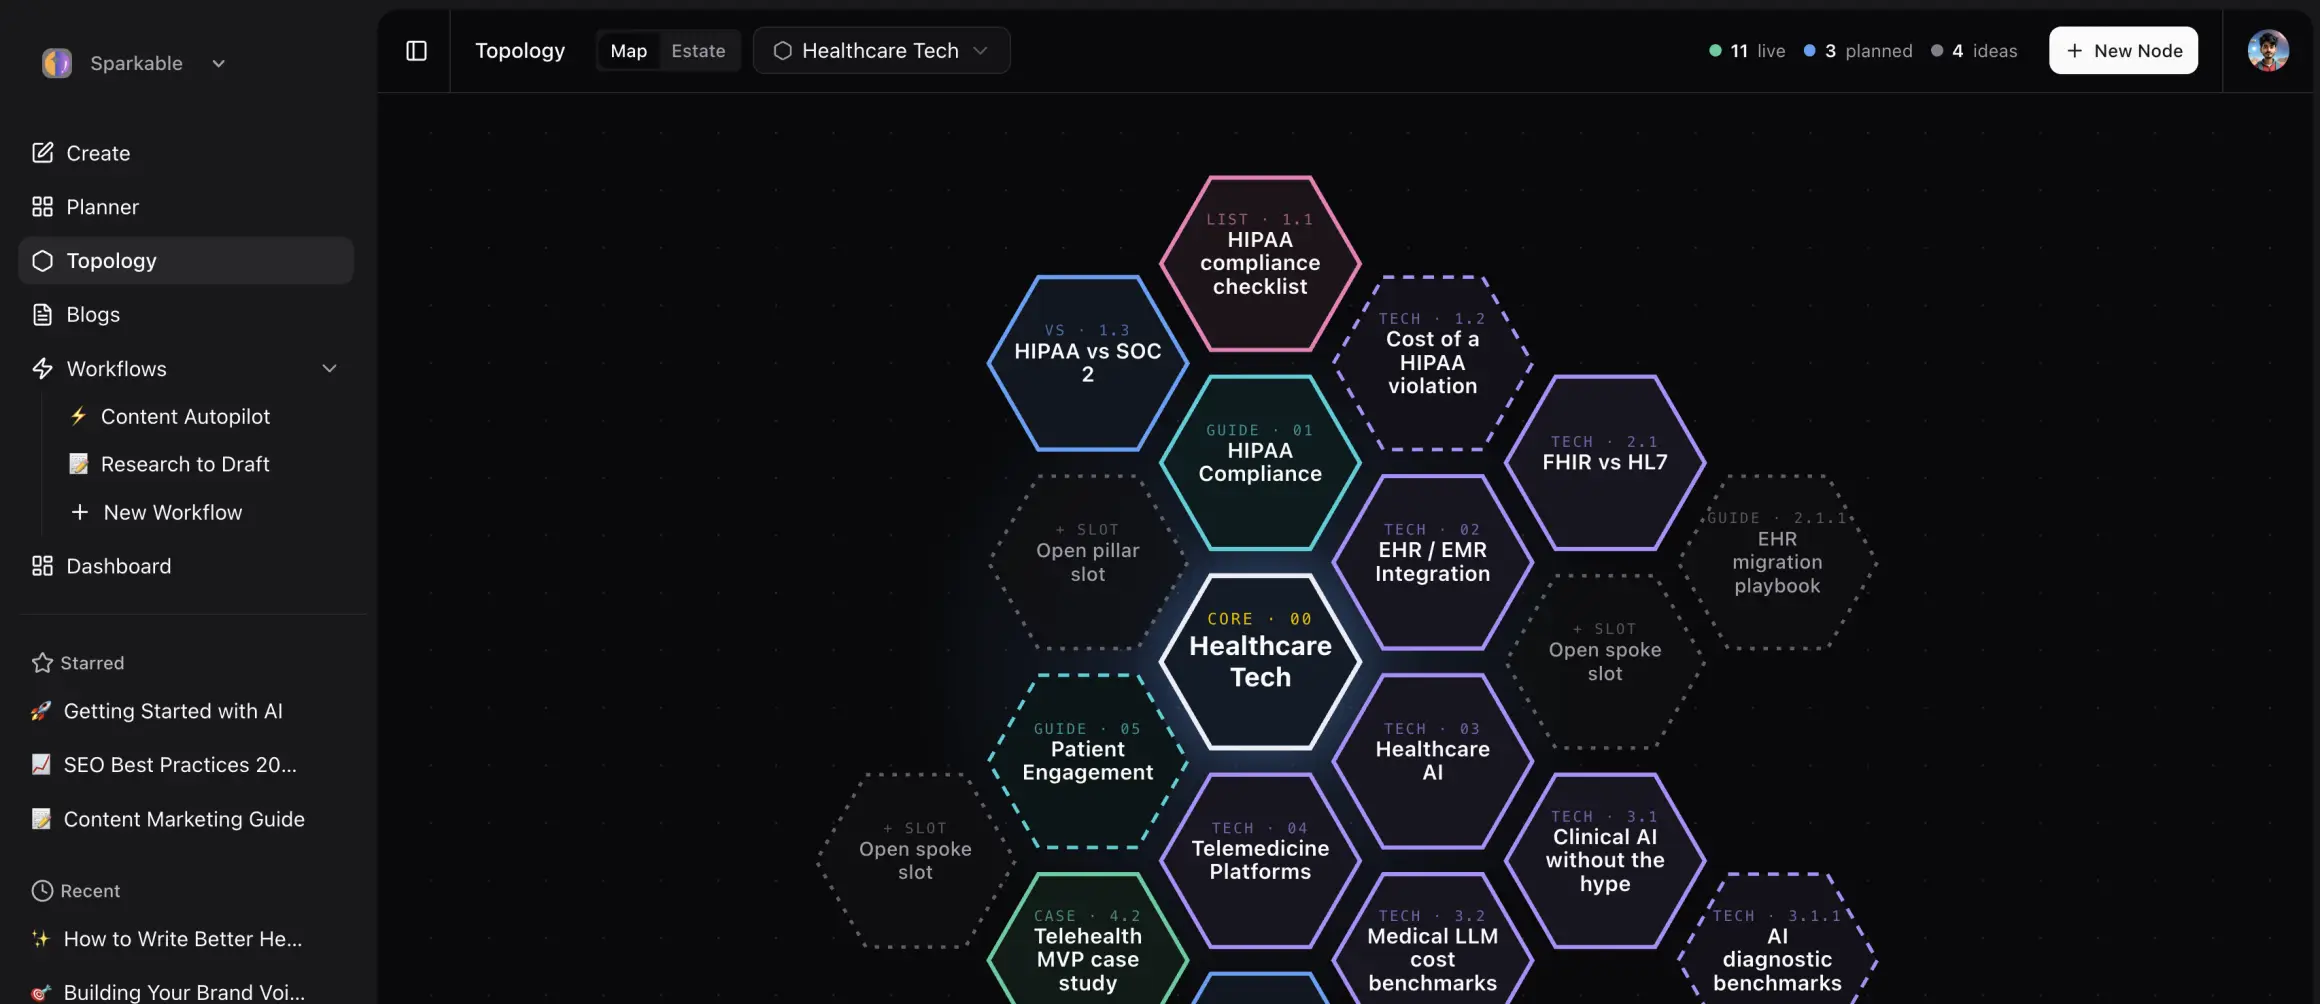Click the Starred star icon

pyautogui.click(x=42, y=663)
